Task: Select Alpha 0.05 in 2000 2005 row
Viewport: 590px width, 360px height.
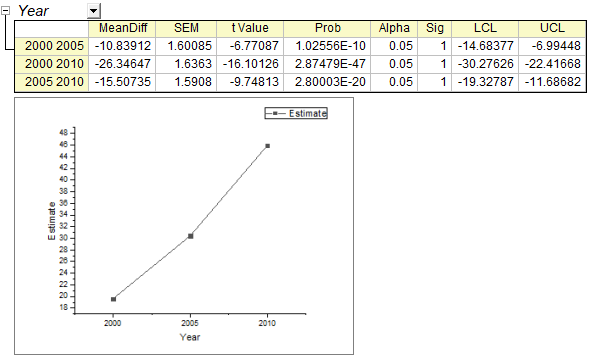Action: point(394,46)
